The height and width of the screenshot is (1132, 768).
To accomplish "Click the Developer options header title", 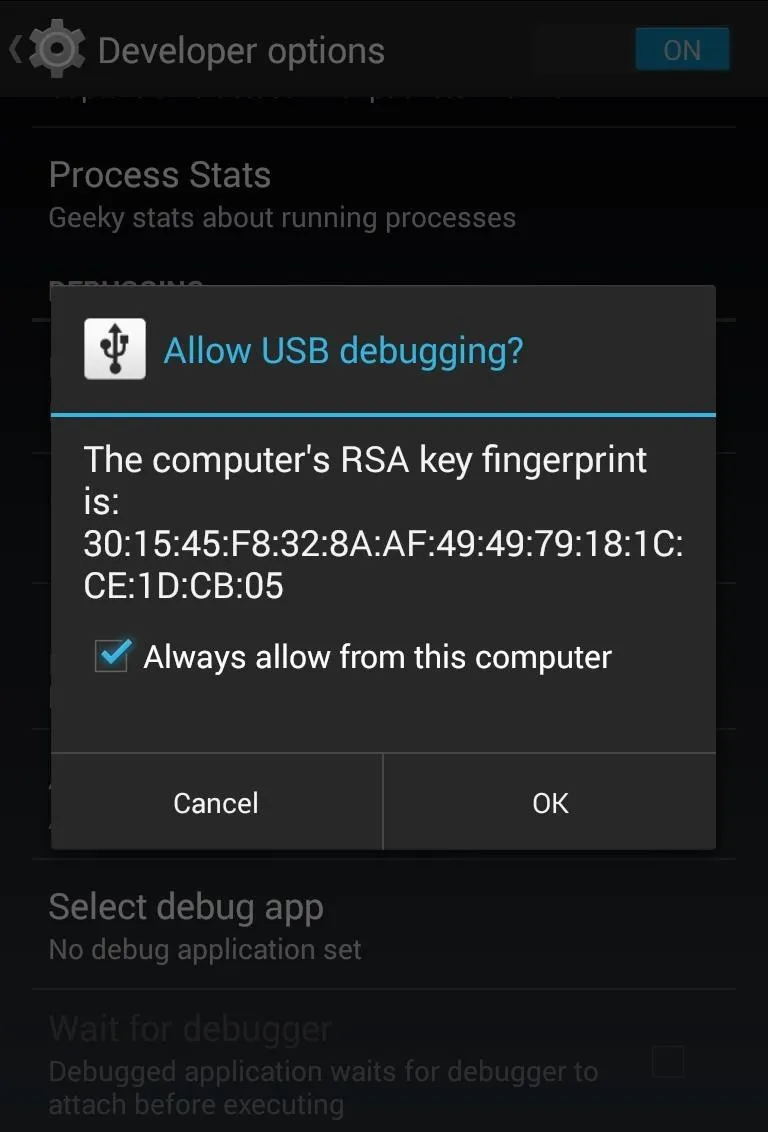I will (241, 52).
